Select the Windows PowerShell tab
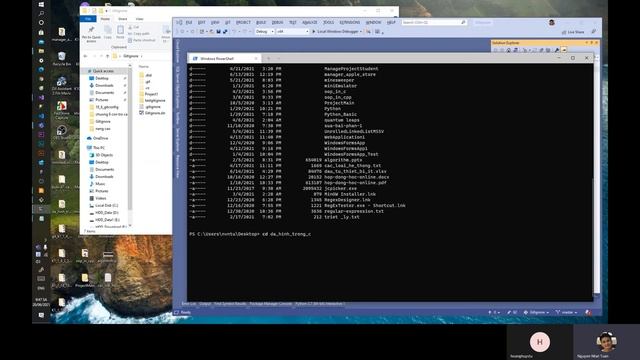The width and height of the screenshot is (640, 360). pyautogui.click(x=224, y=58)
